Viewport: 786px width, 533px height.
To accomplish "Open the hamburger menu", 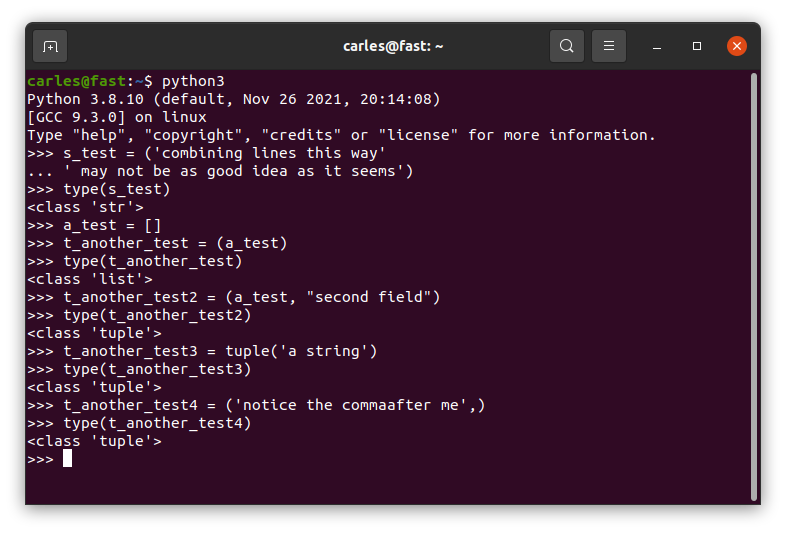I will 609,46.
